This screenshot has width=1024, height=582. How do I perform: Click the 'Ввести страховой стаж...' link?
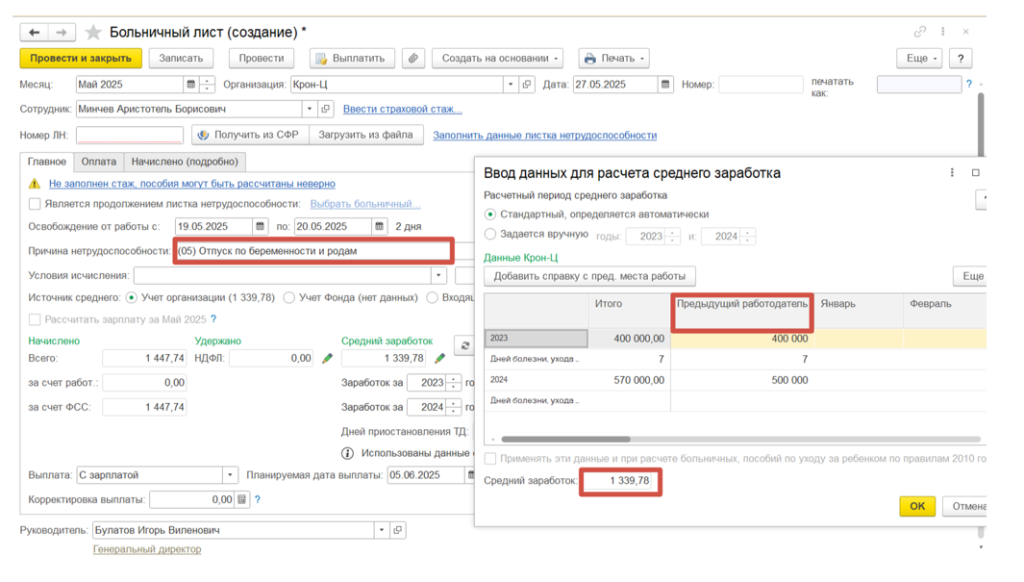[403, 109]
